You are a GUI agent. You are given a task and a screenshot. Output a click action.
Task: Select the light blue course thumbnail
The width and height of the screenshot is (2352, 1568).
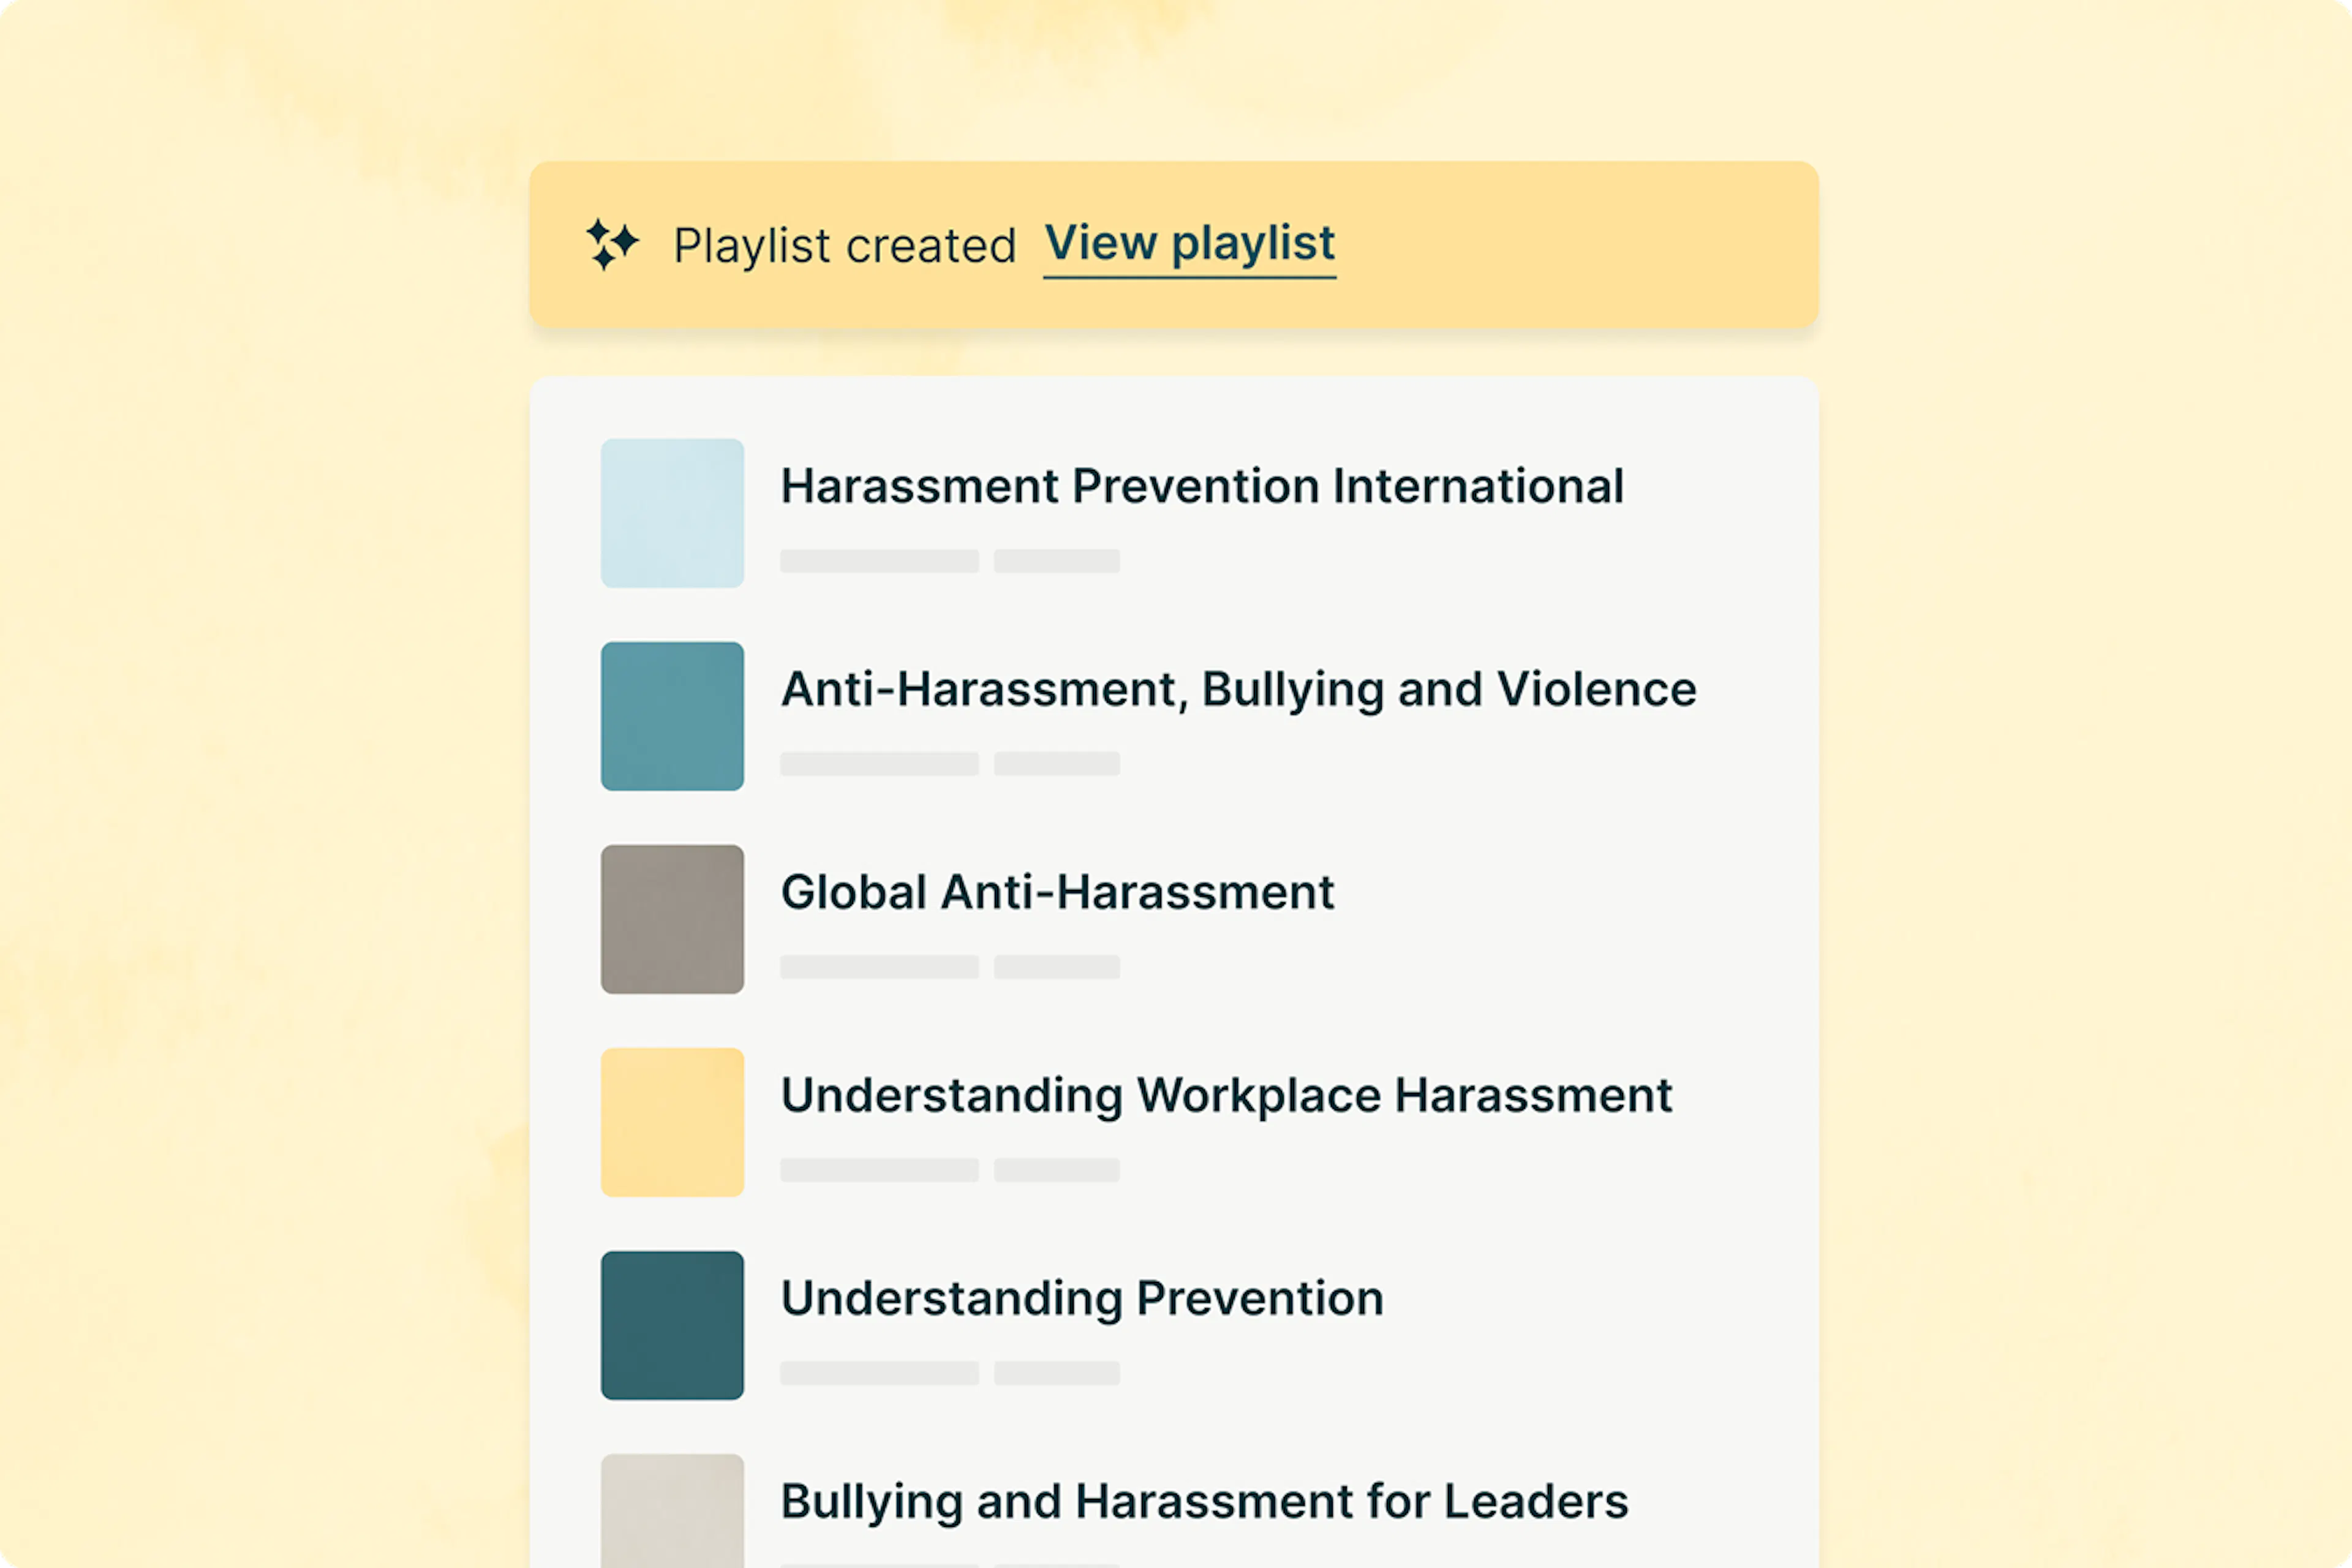672,513
